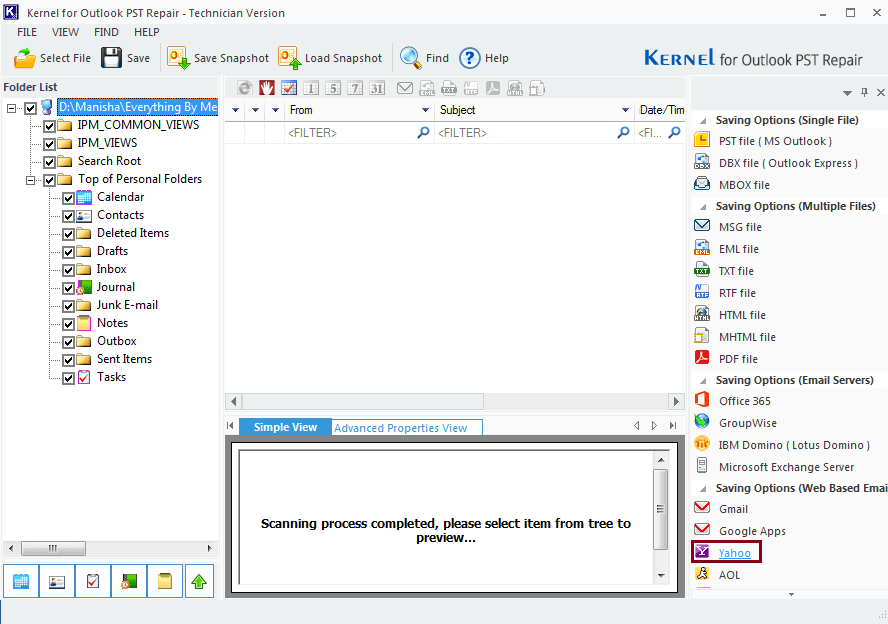Toggle the IPM_COMMON_VIEWS folder checkbox
The height and width of the screenshot is (624, 888).
(49, 126)
